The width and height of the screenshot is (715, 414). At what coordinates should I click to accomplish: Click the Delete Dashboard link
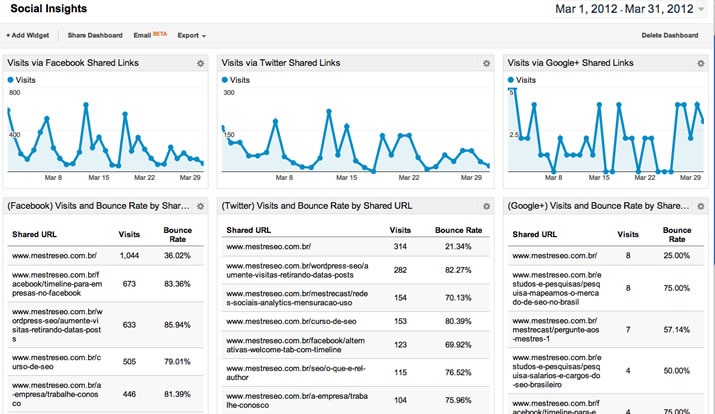669,35
